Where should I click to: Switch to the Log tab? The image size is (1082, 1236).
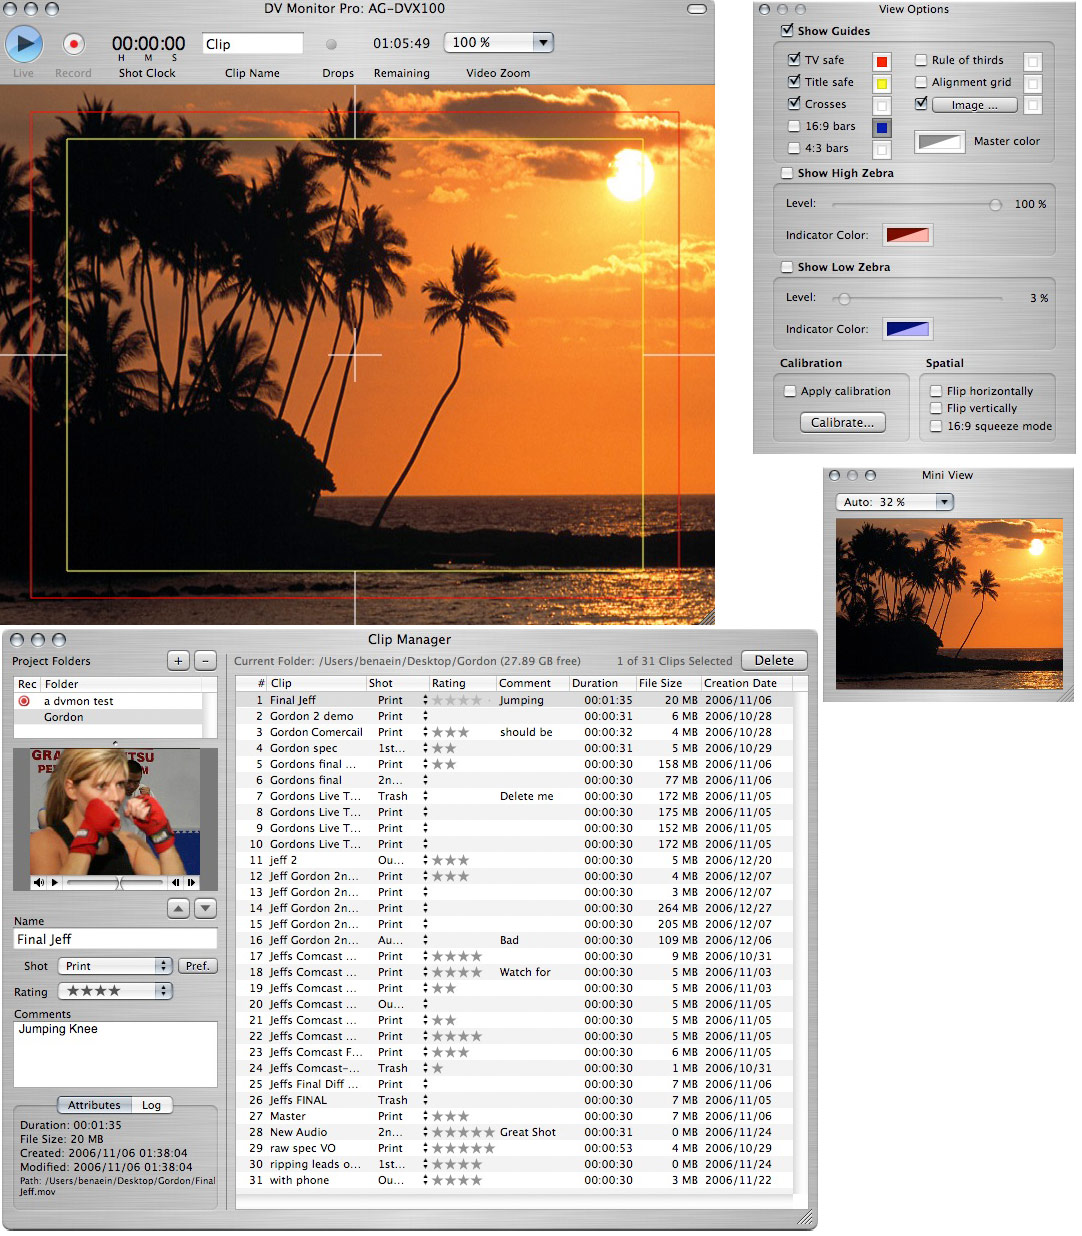[x=152, y=1105]
